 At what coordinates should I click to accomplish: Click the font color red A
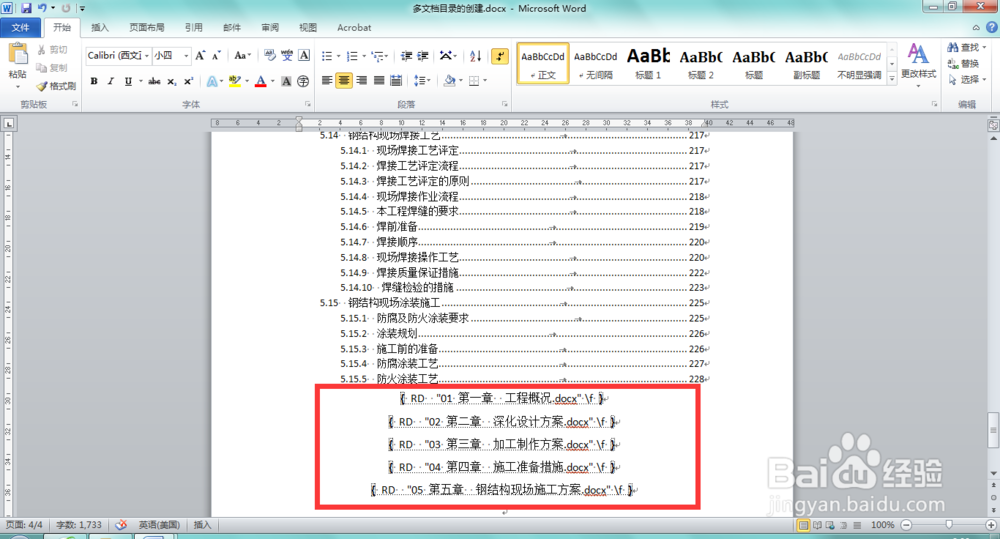point(260,81)
